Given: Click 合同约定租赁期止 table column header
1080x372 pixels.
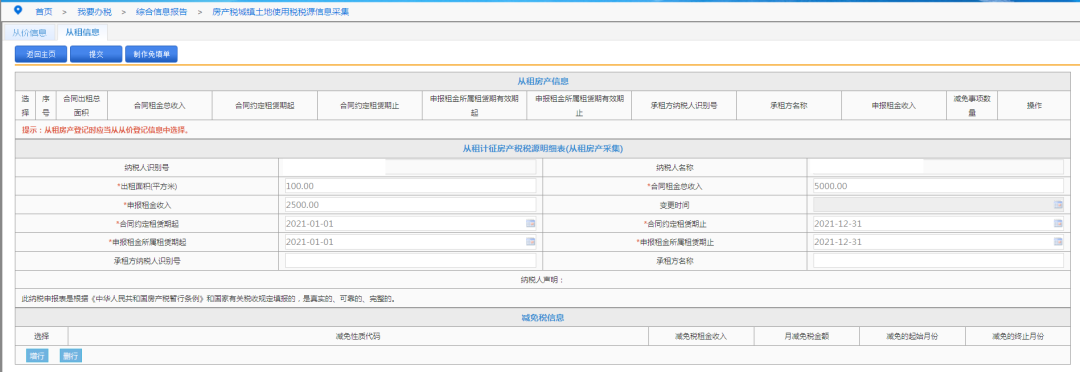Looking at the screenshot, I should coord(369,106).
